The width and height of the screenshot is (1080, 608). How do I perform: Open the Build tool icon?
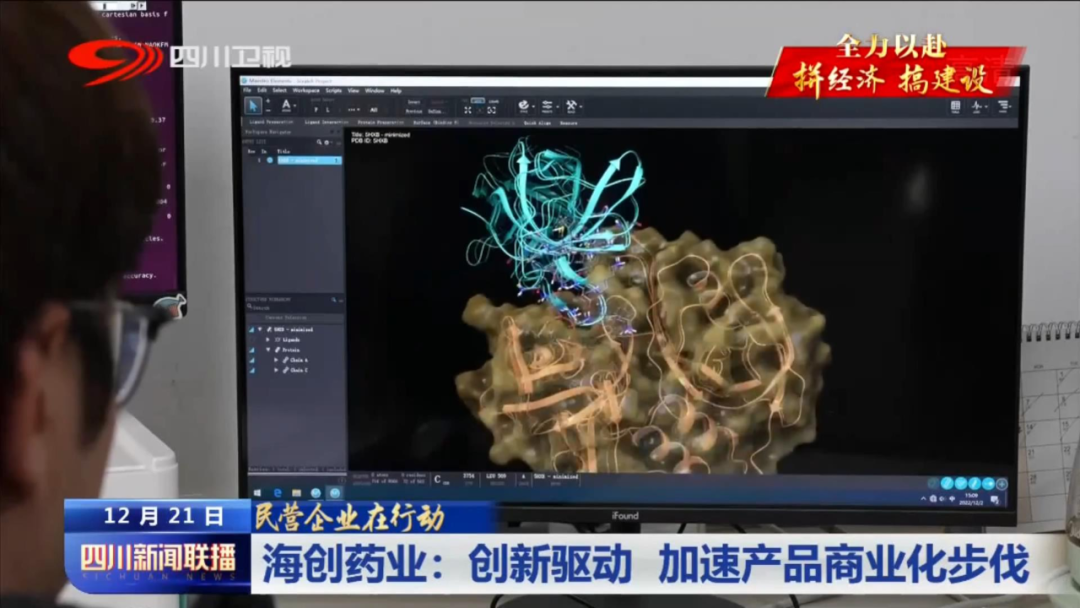tap(524, 106)
